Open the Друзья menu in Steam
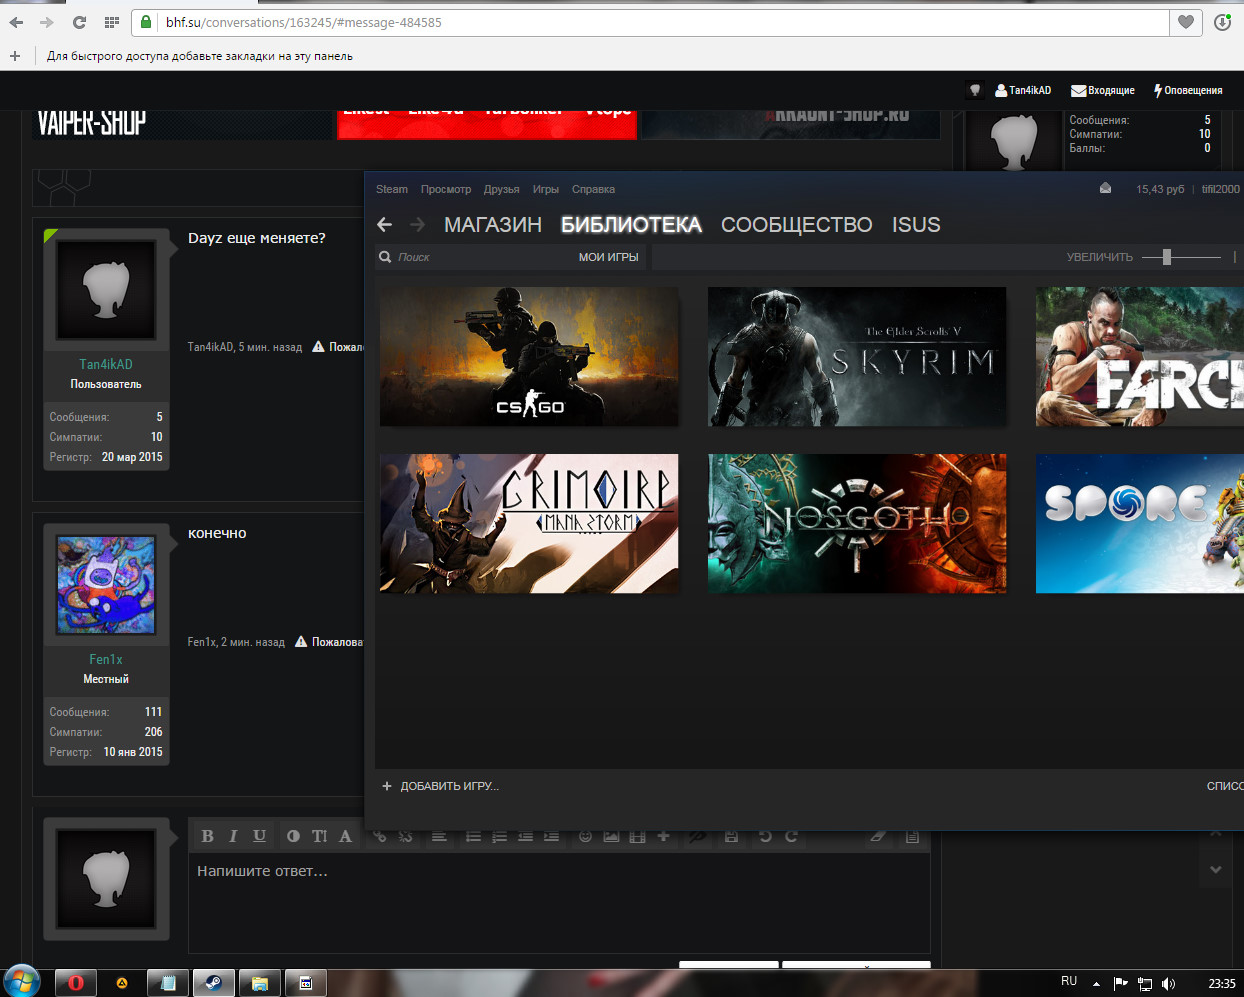1244x997 pixels. tap(502, 189)
